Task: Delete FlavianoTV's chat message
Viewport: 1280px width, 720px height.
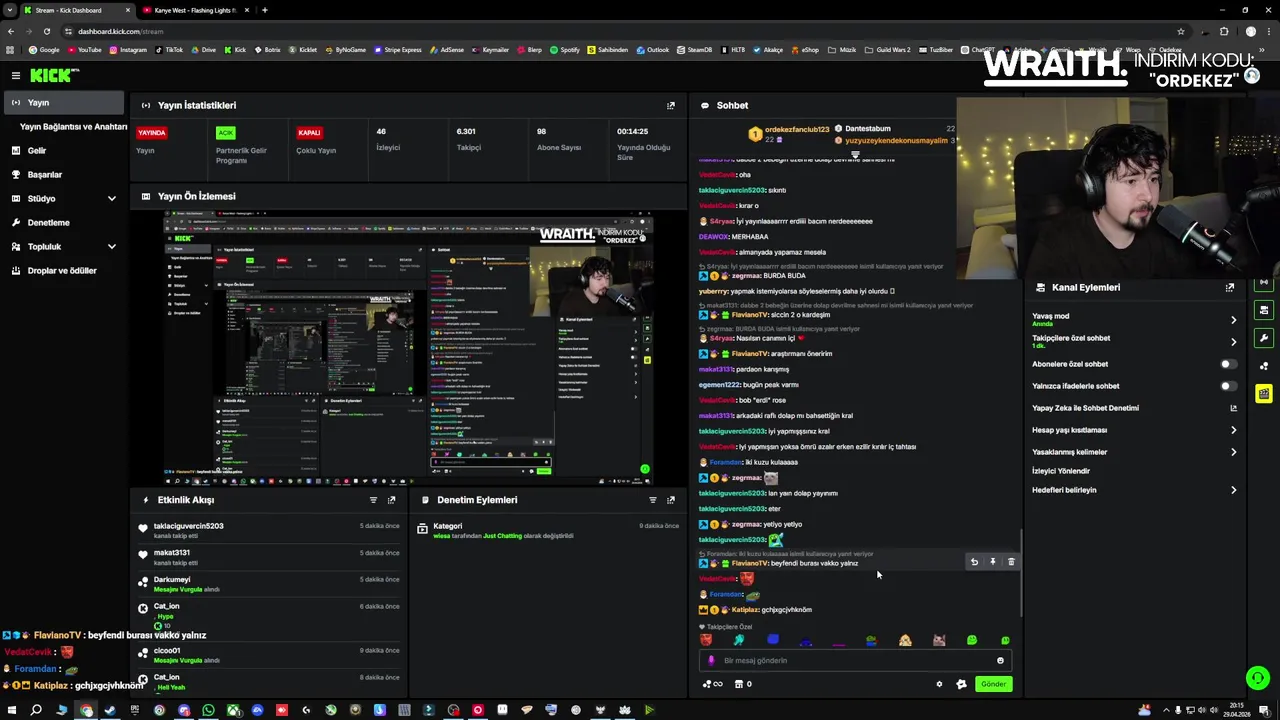Action: pos(1011,562)
